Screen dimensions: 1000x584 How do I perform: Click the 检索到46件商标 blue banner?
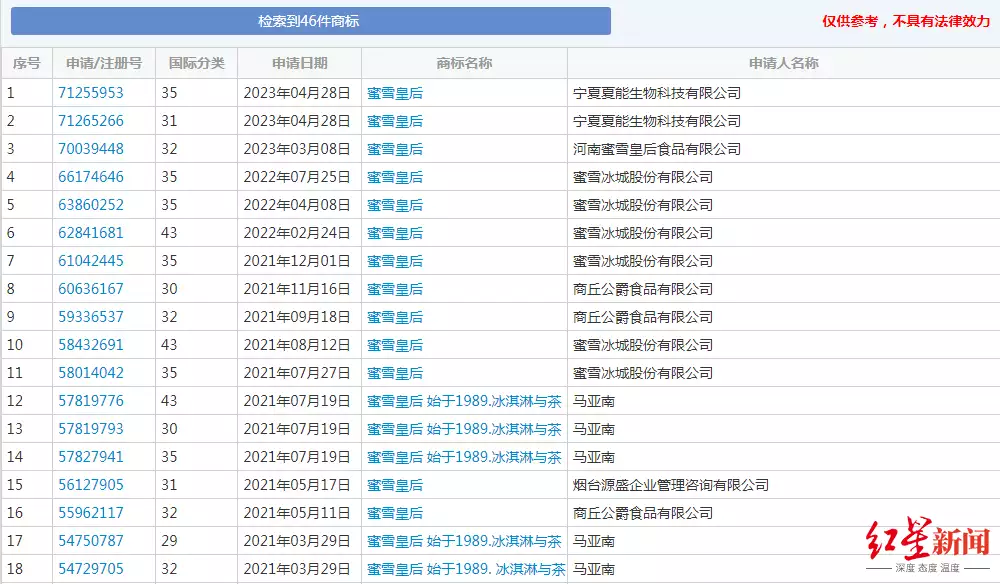[311, 21]
